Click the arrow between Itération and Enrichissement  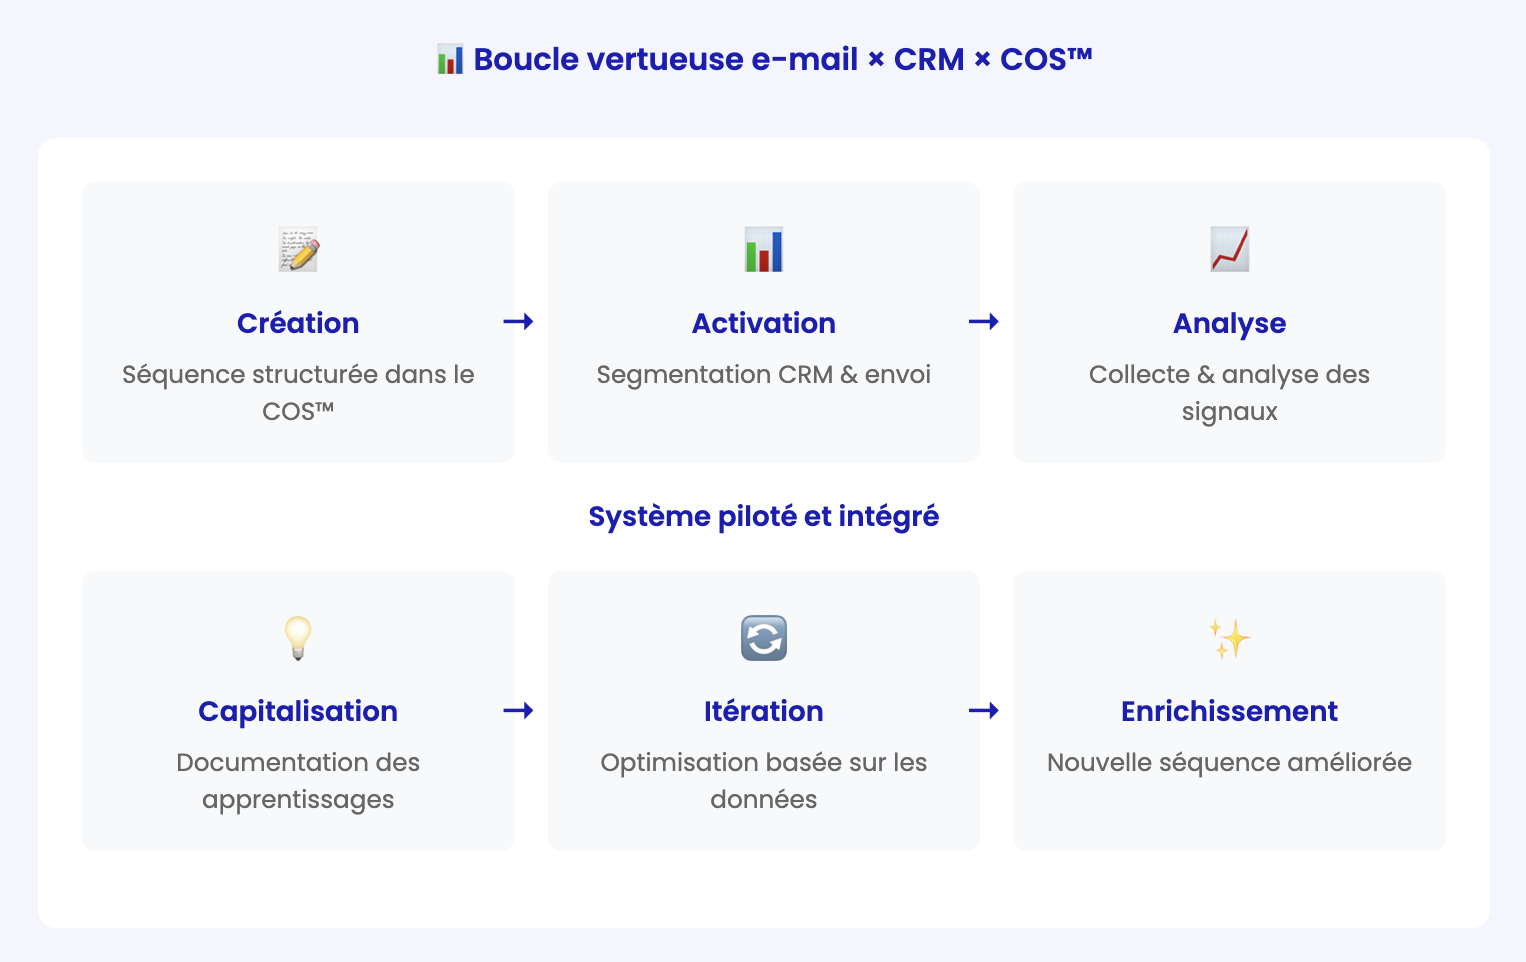tap(984, 711)
